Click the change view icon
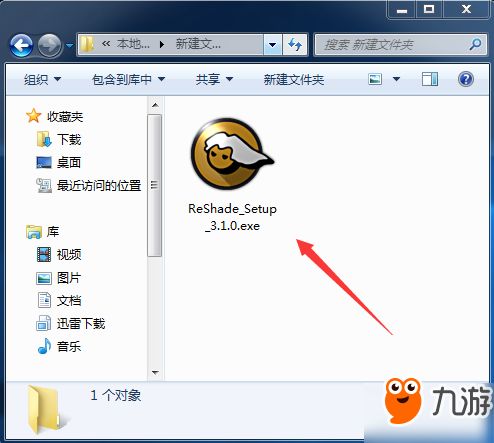 click(375, 79)
